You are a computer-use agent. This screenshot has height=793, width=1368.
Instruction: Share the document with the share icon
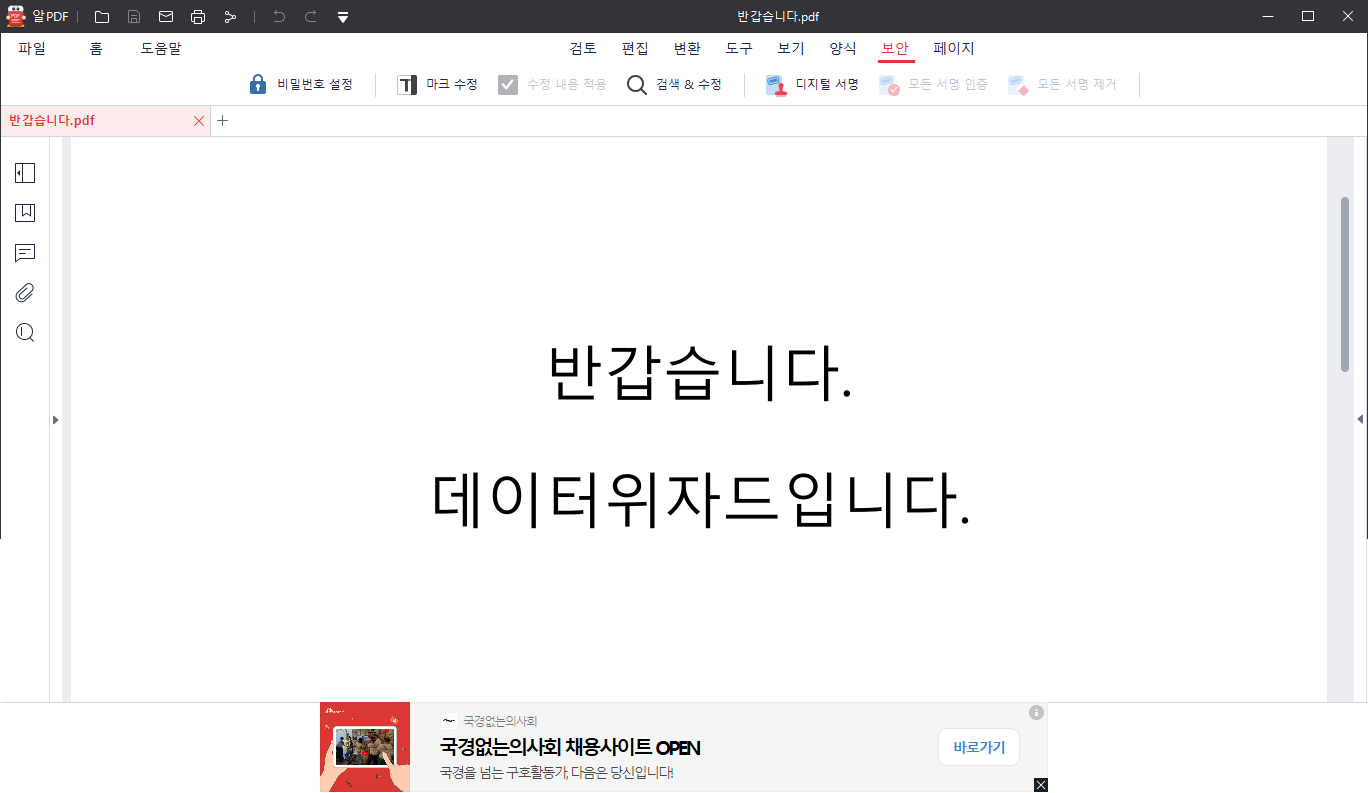click(x=230, y=16)
